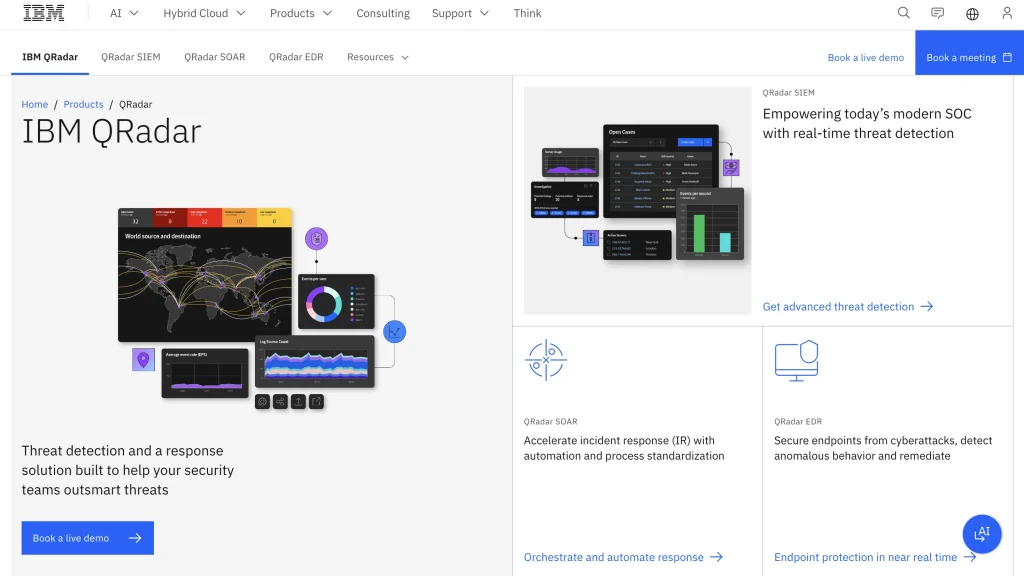Click arrow next to Endpoint protection in near real time
This screenshot has height=576, width=1024.
tap(970, 557)
